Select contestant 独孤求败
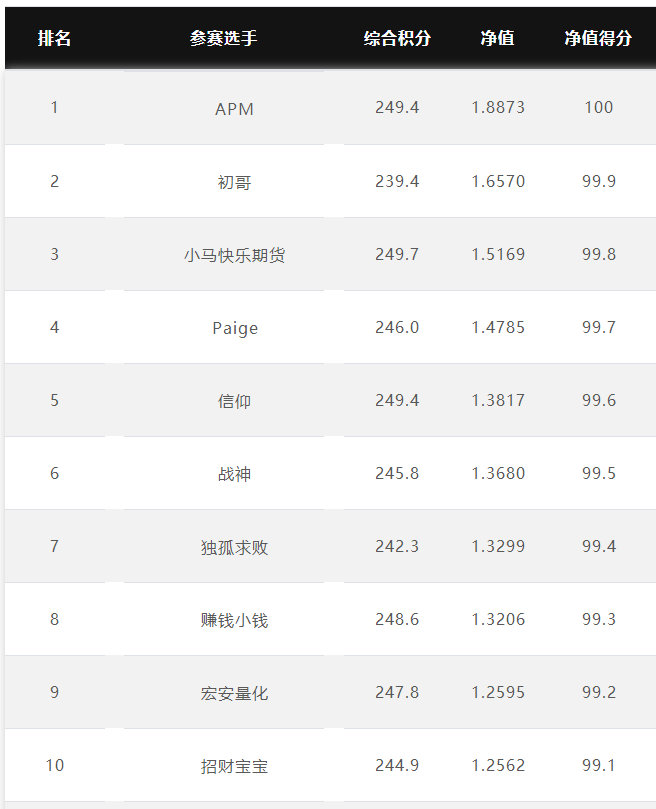The image size is (656, 809). coord(234,547)
